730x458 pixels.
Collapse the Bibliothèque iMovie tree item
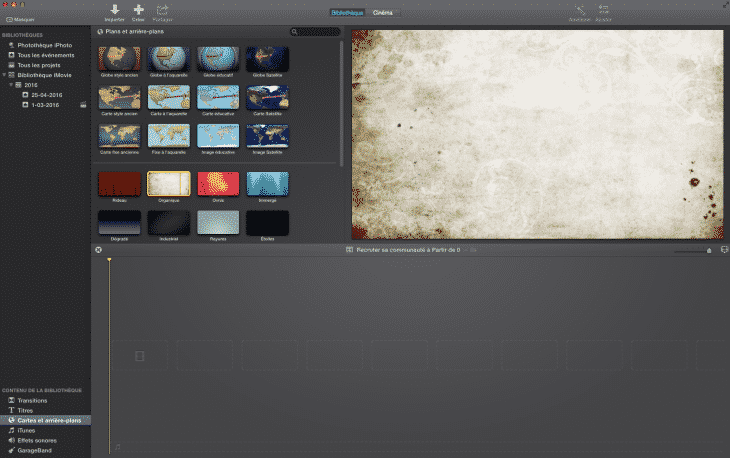[x=4, y=74]
